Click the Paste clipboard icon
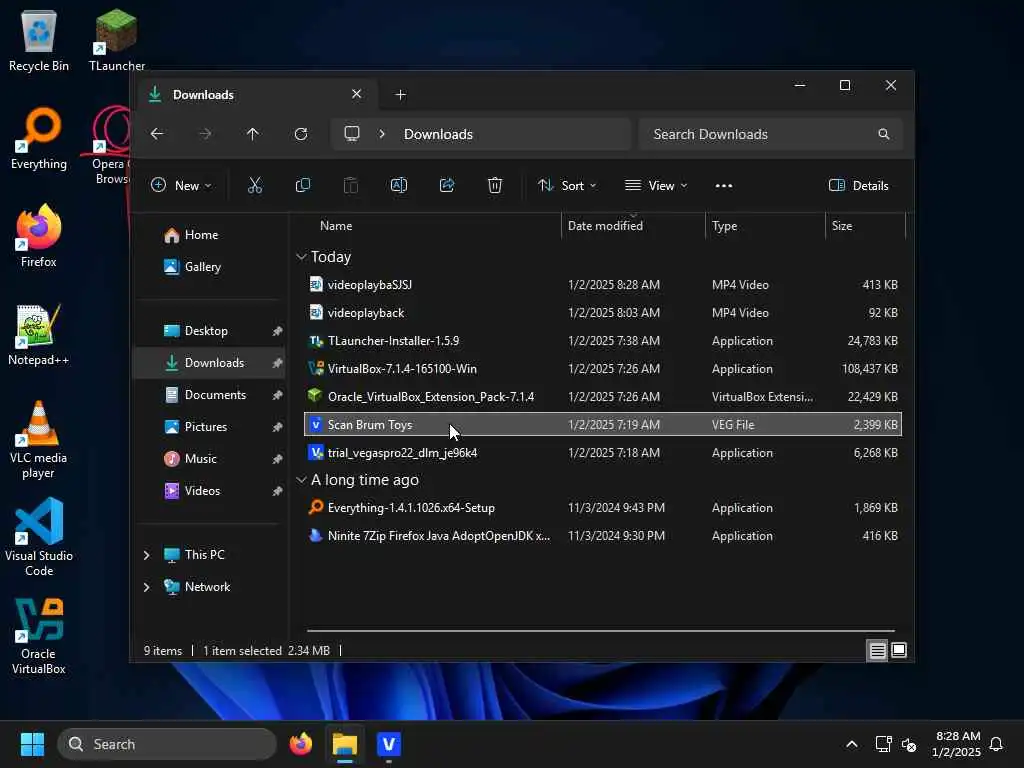The width and height of the screenshot is (1024, 768). point(351,185)
